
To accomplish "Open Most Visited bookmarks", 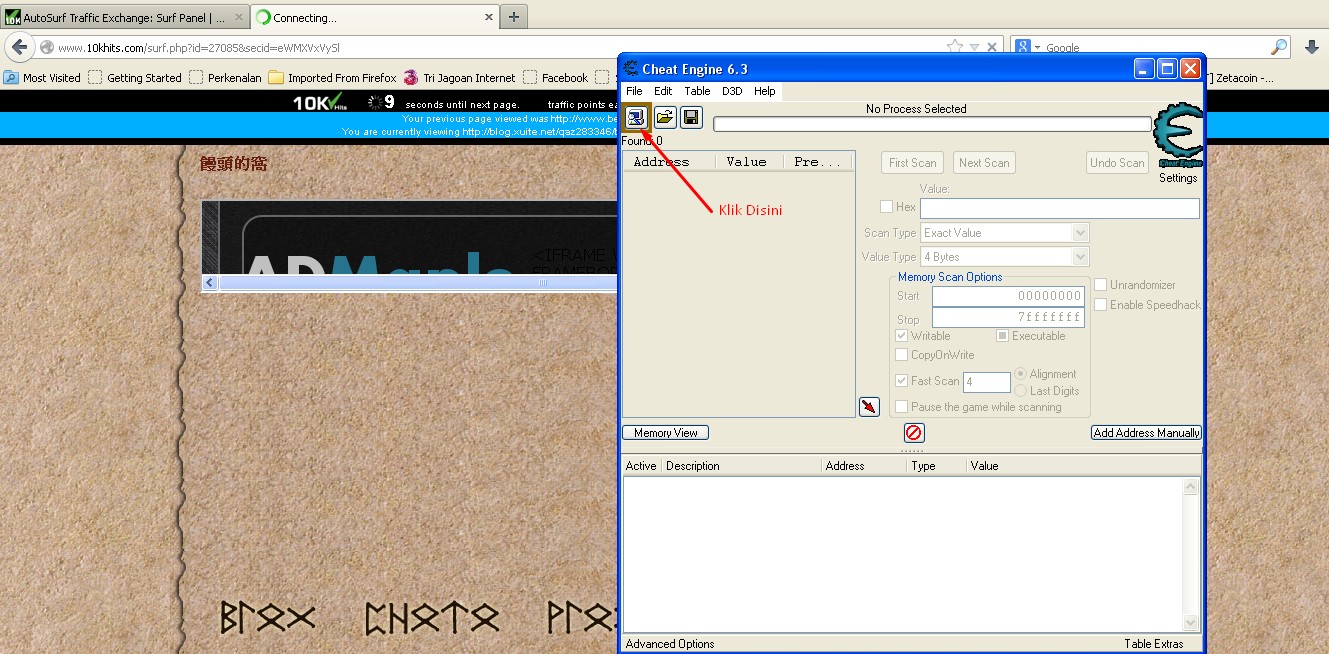I will (42, 78).
